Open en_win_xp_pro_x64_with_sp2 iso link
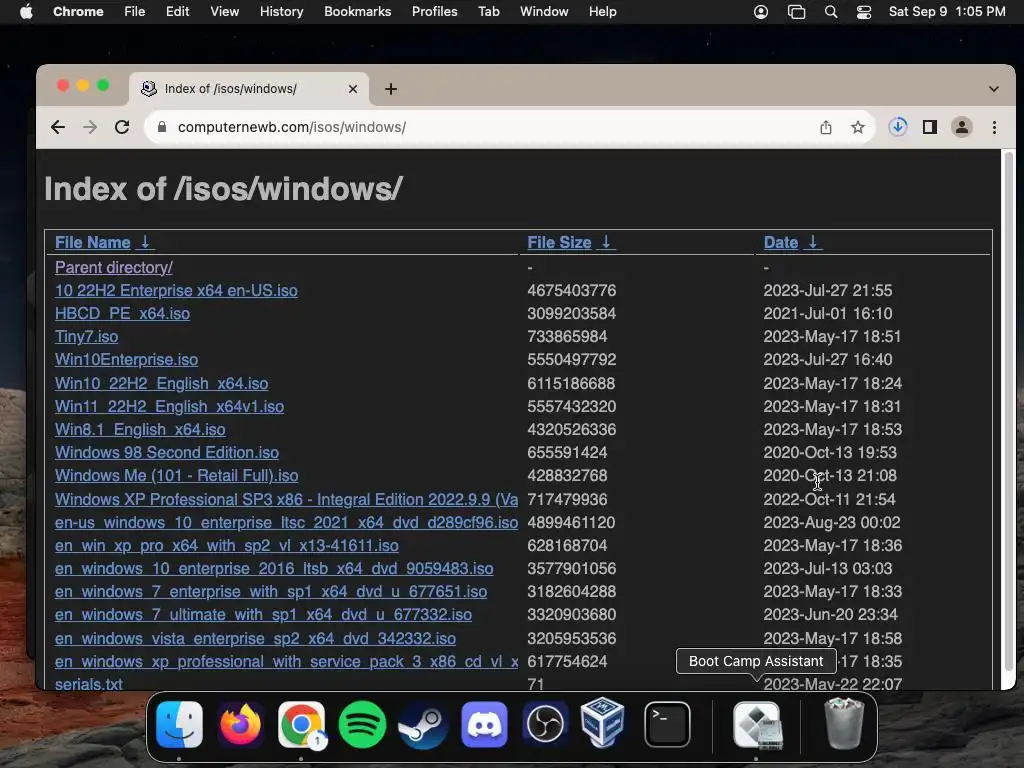The width and height of the screenshot is (1024, 768). point(227,545)
